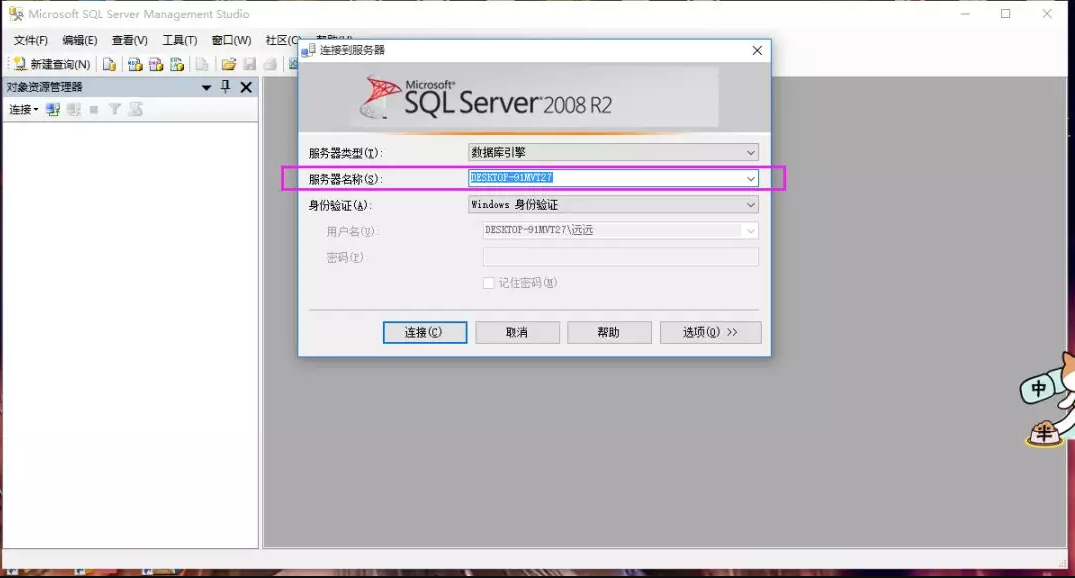The height and width of the screenshot is (578, 1075).
Task: Click the Database Engine Query icon
Action: point(109,64)
